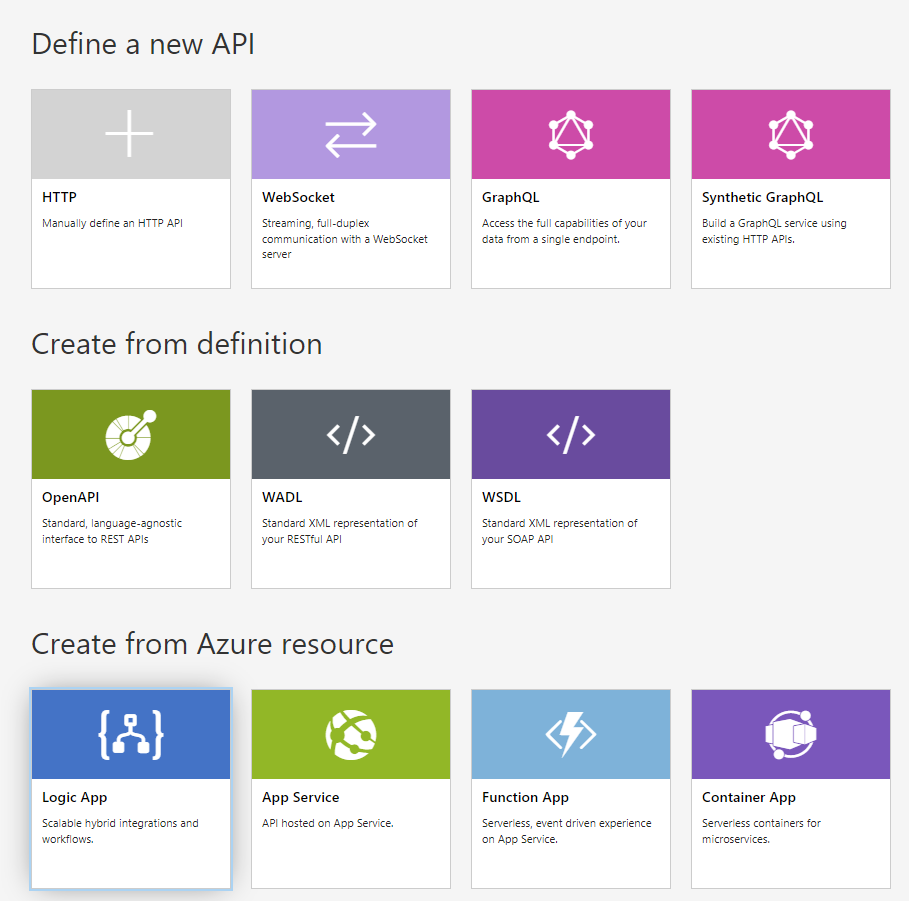
Task: Click the GraphQL logo icon
Action: coord(571,135)
